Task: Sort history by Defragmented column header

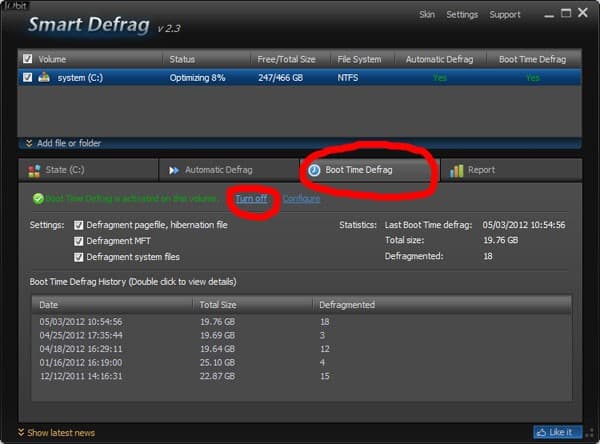Action: (442, 305)
